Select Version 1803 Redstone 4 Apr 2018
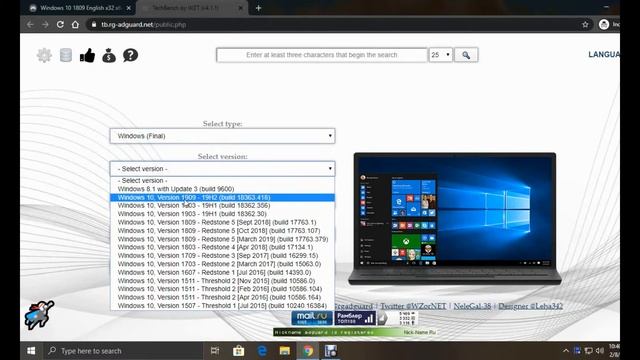 coord(222,247)
